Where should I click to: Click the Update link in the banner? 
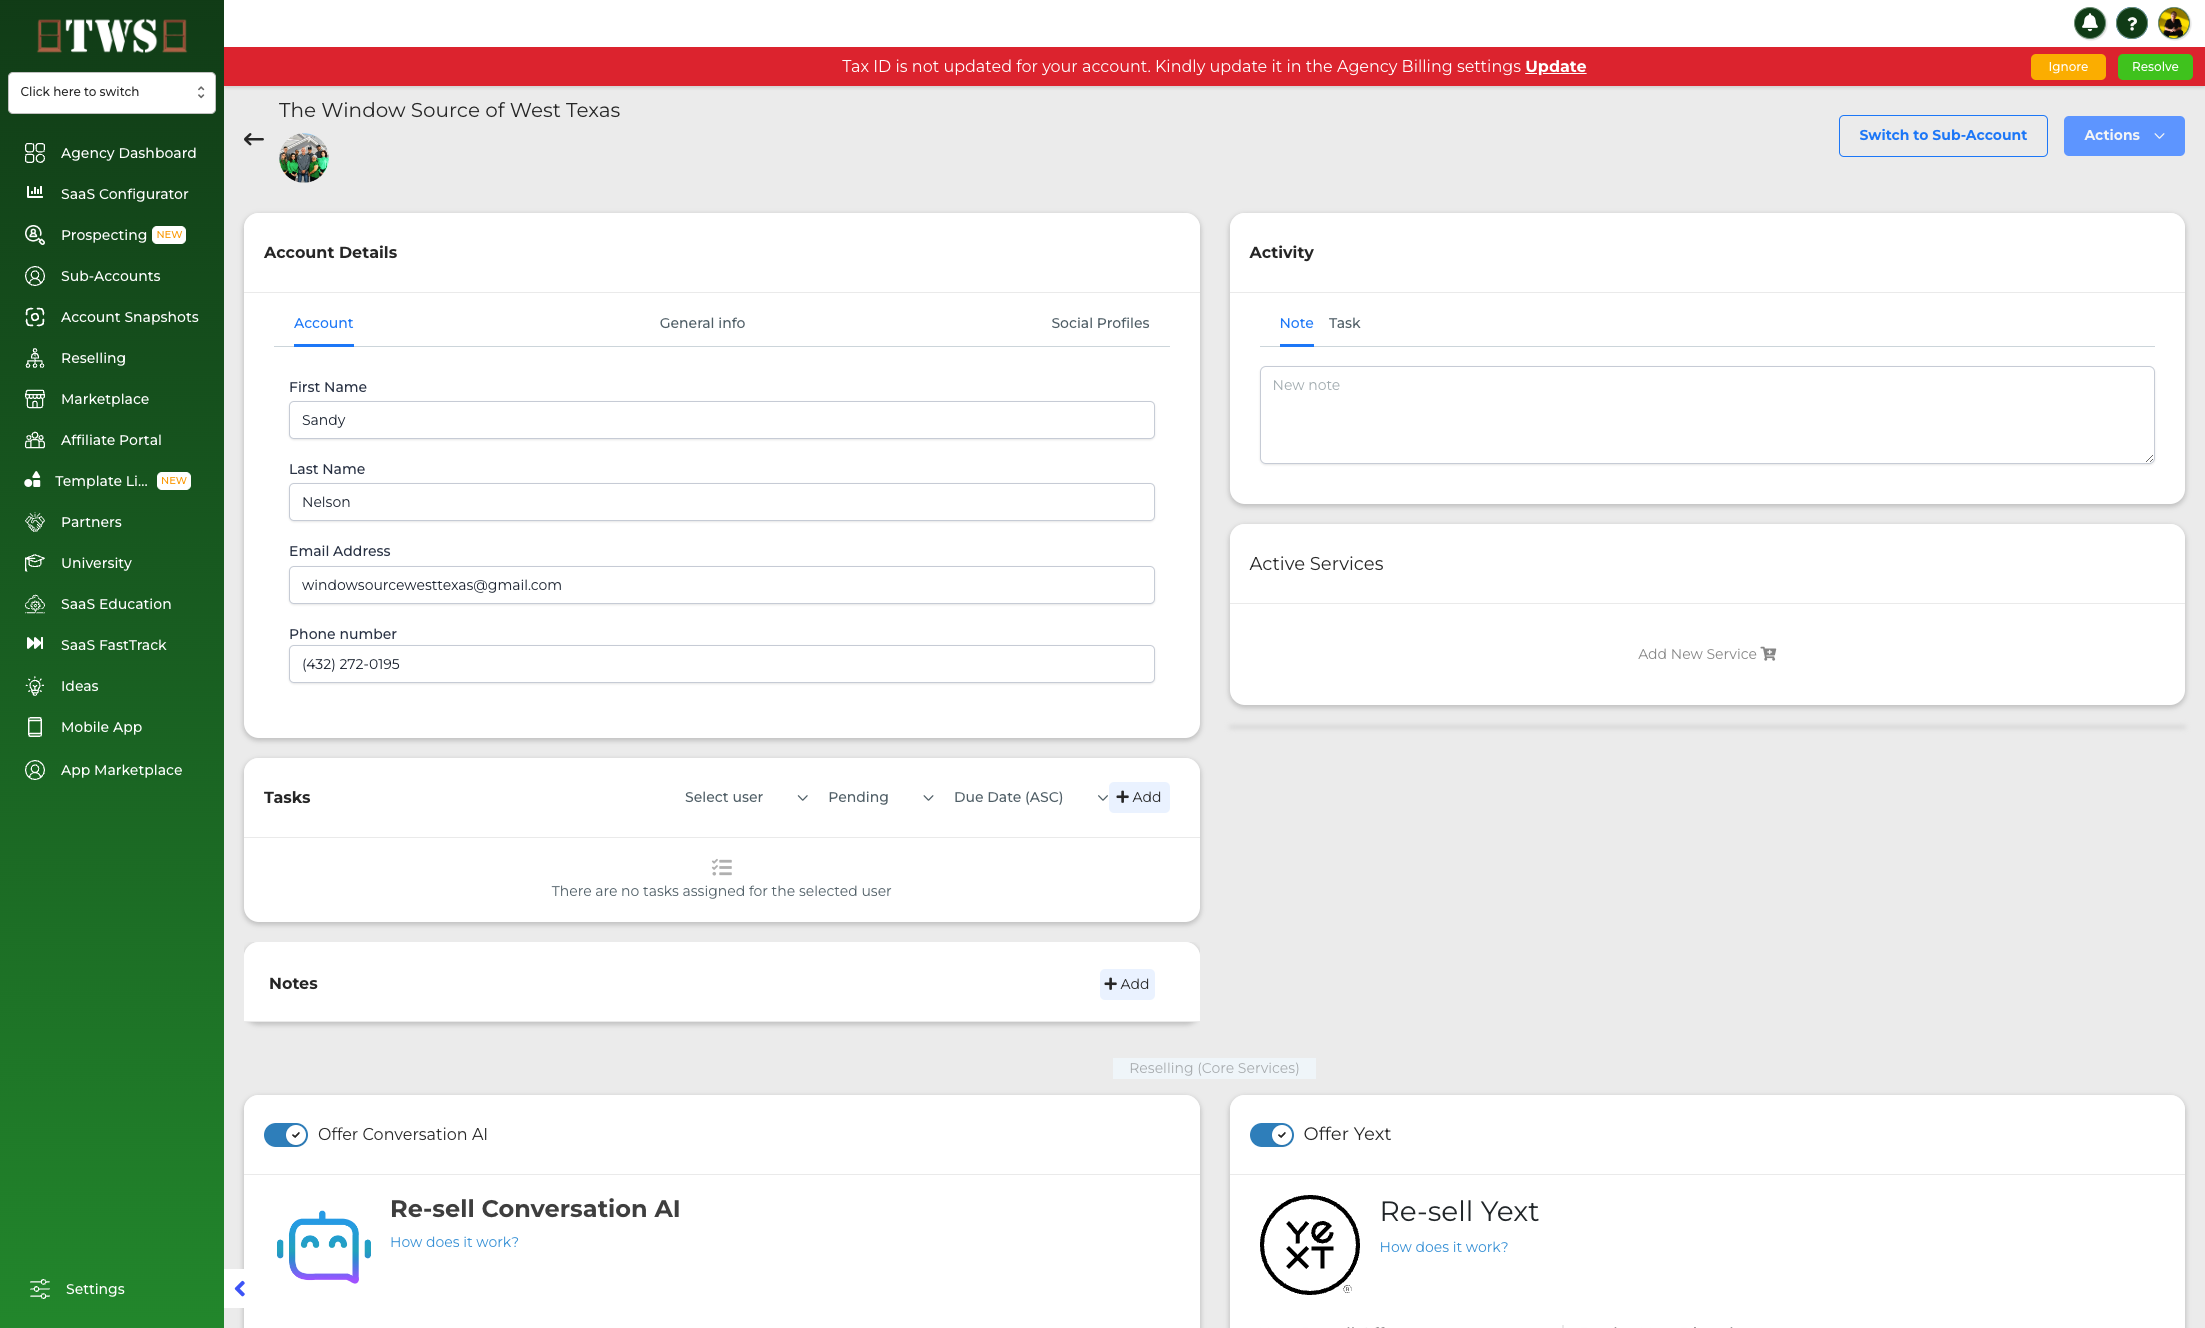(1555, 66)
